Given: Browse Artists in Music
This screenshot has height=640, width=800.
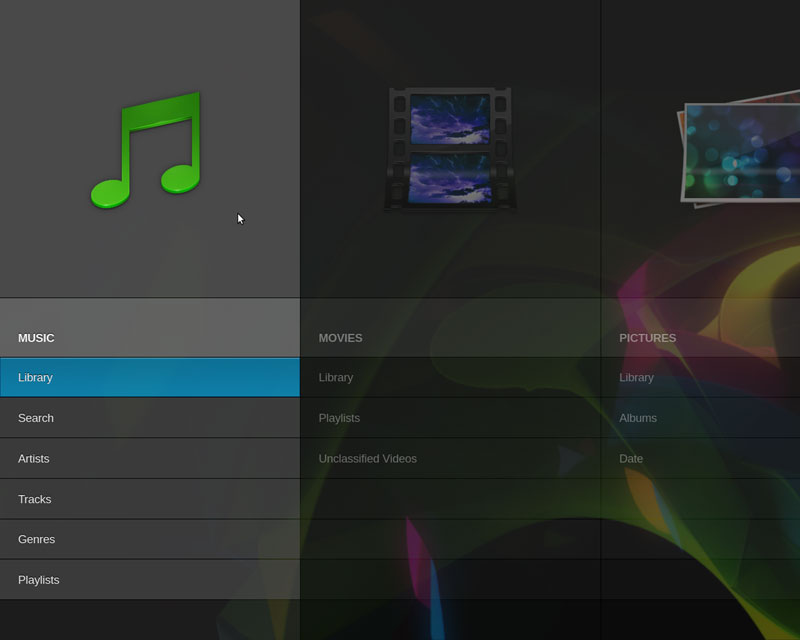Looking at the screenshot, I should 150,458.
